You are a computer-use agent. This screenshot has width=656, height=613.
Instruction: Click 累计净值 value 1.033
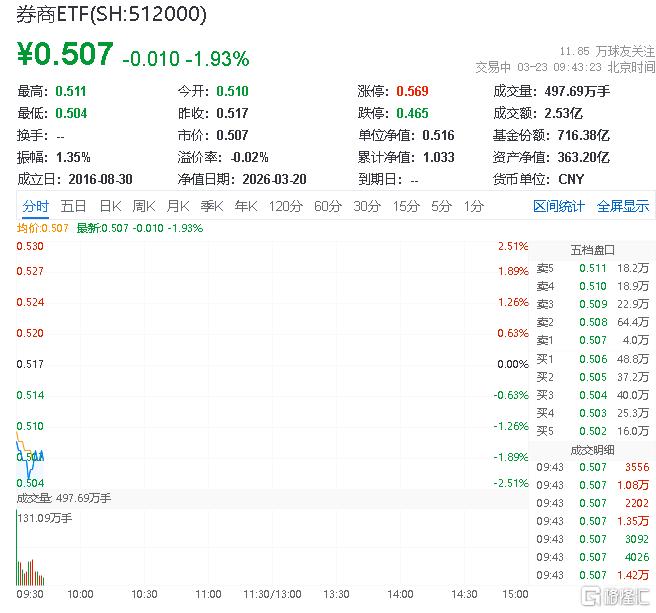tap(438, 157)
